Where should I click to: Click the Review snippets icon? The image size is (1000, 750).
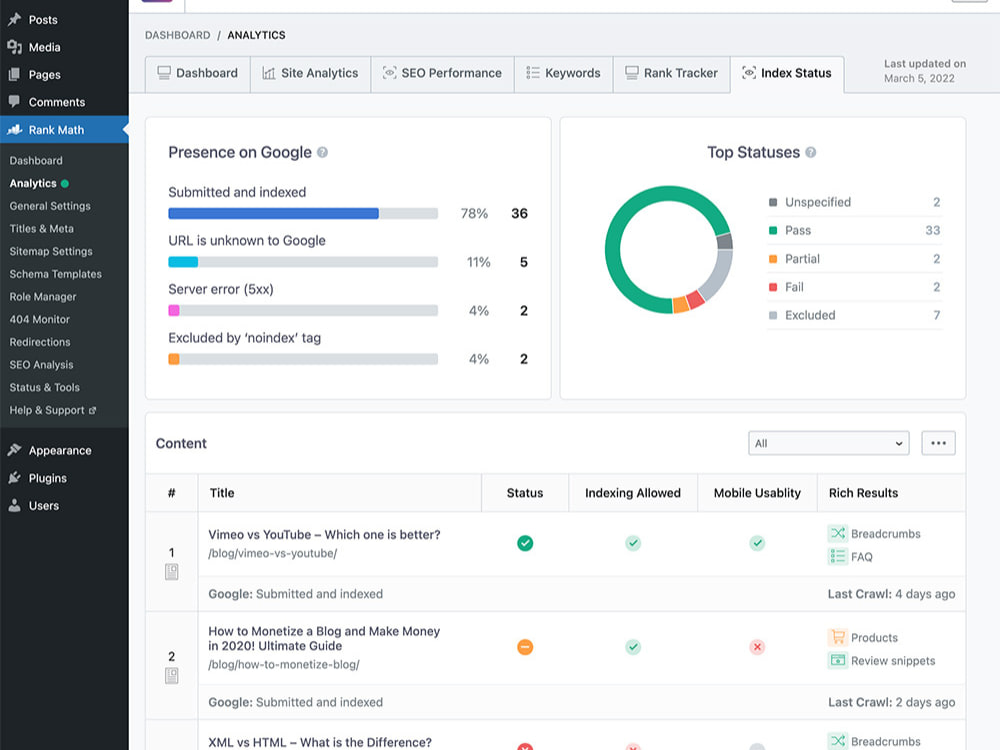point(837,660)
